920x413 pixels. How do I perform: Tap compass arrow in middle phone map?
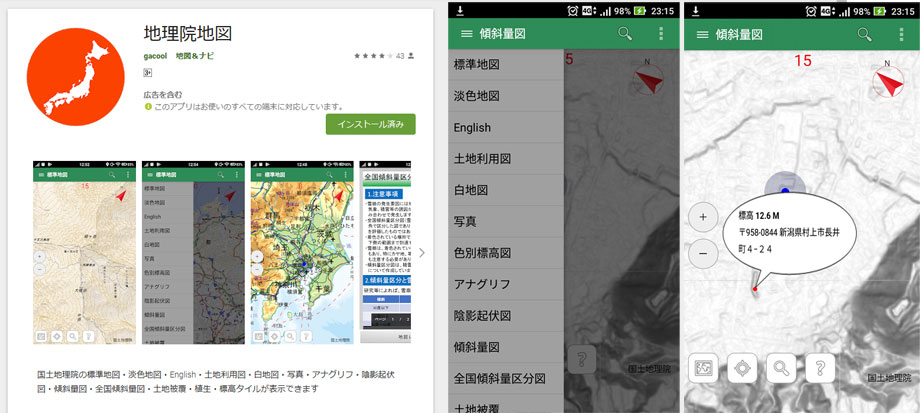(x=649, y=80)
